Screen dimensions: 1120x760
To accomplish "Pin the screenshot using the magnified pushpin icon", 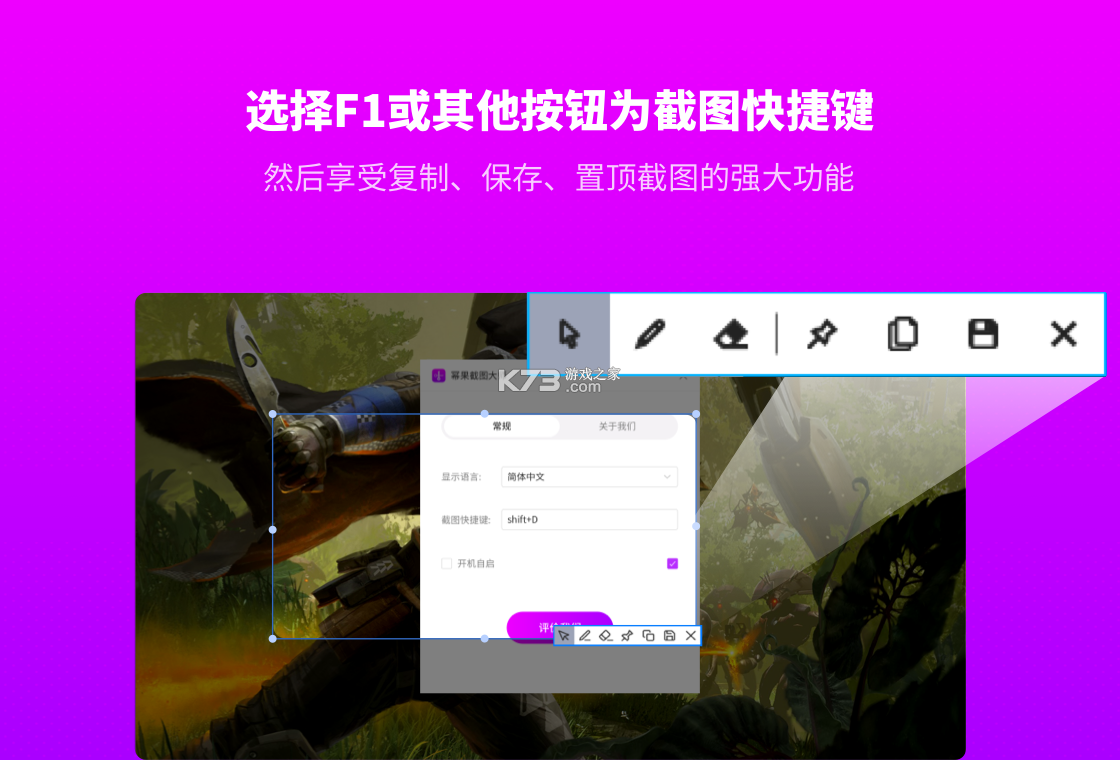I will (821, 334).
